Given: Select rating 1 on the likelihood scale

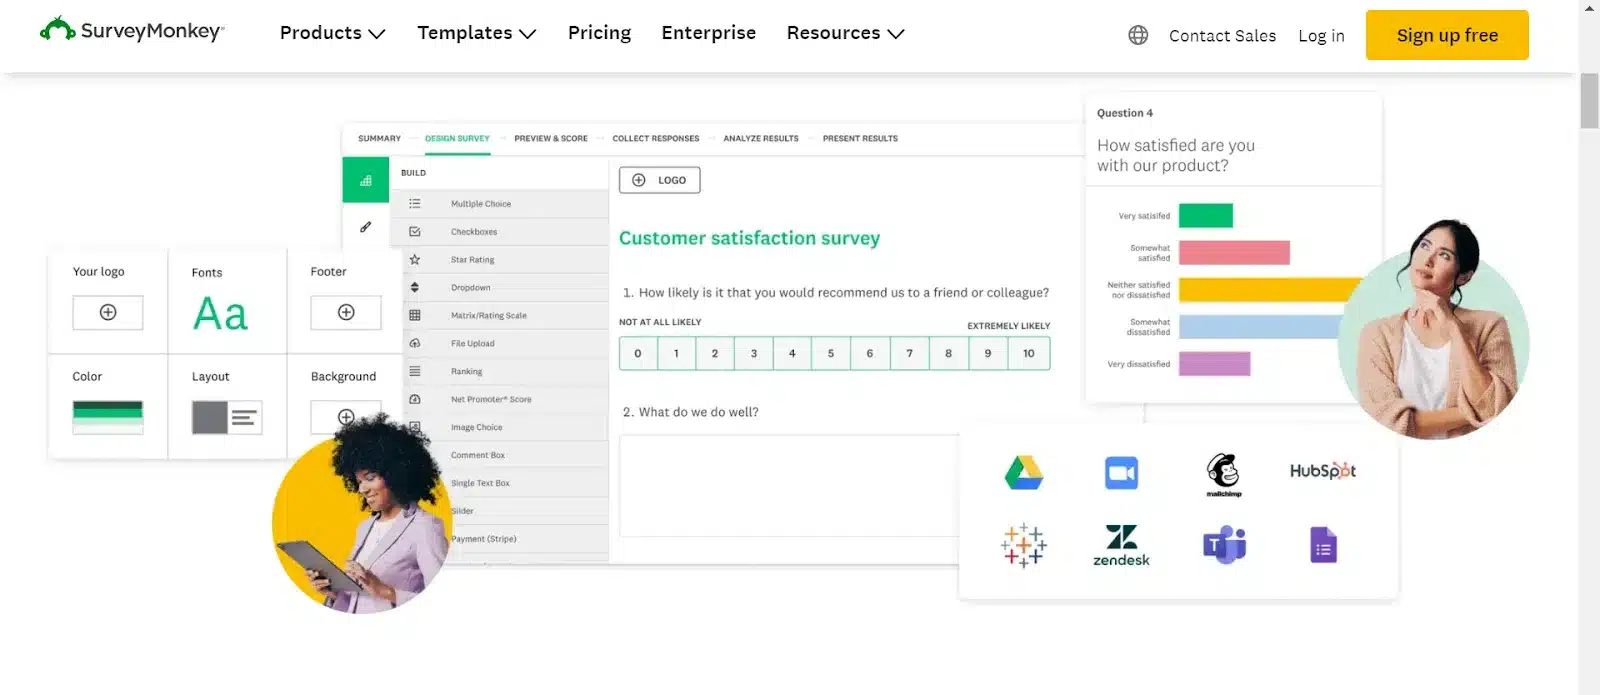Looking at the screenshot, I should point(676,353).
